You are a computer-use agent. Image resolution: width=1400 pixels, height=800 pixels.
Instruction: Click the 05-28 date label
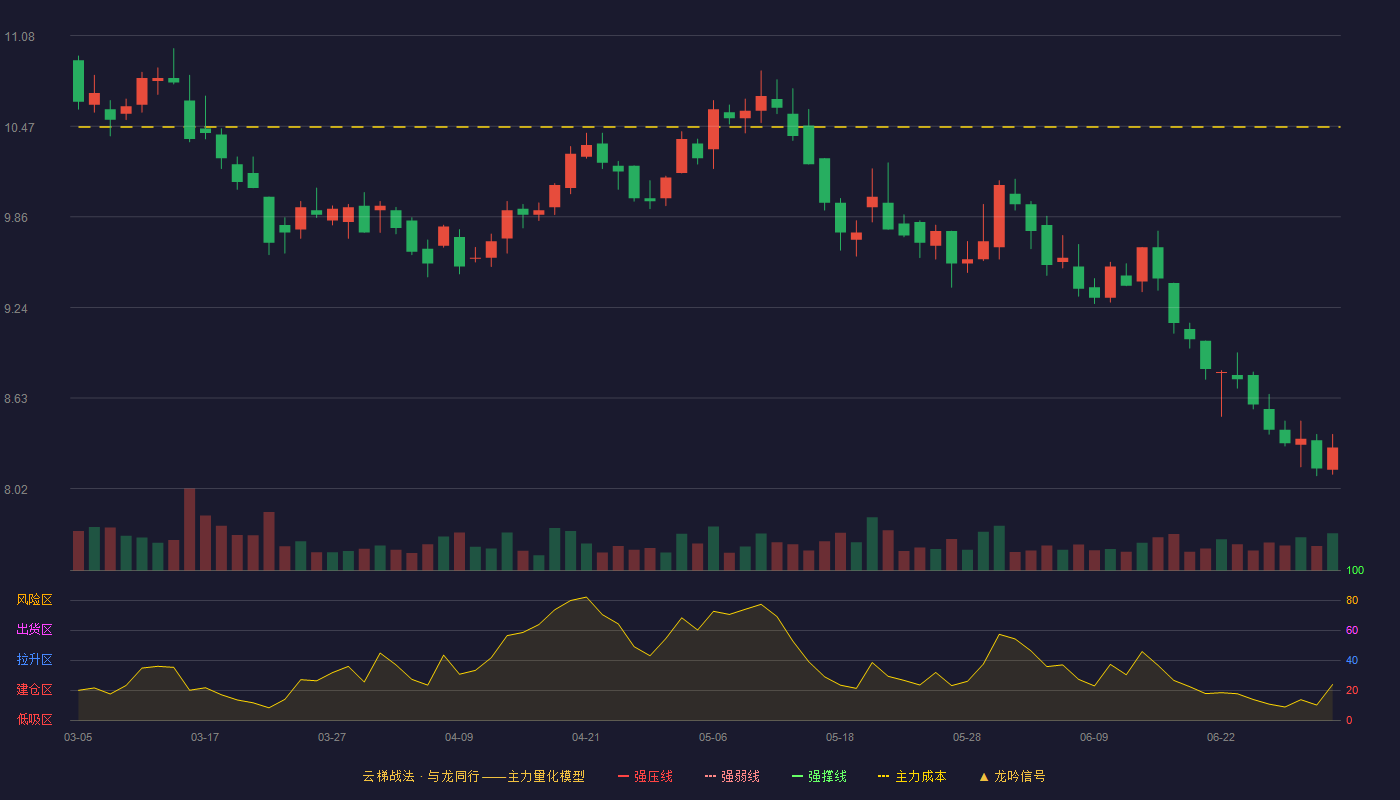pos(967,737)
